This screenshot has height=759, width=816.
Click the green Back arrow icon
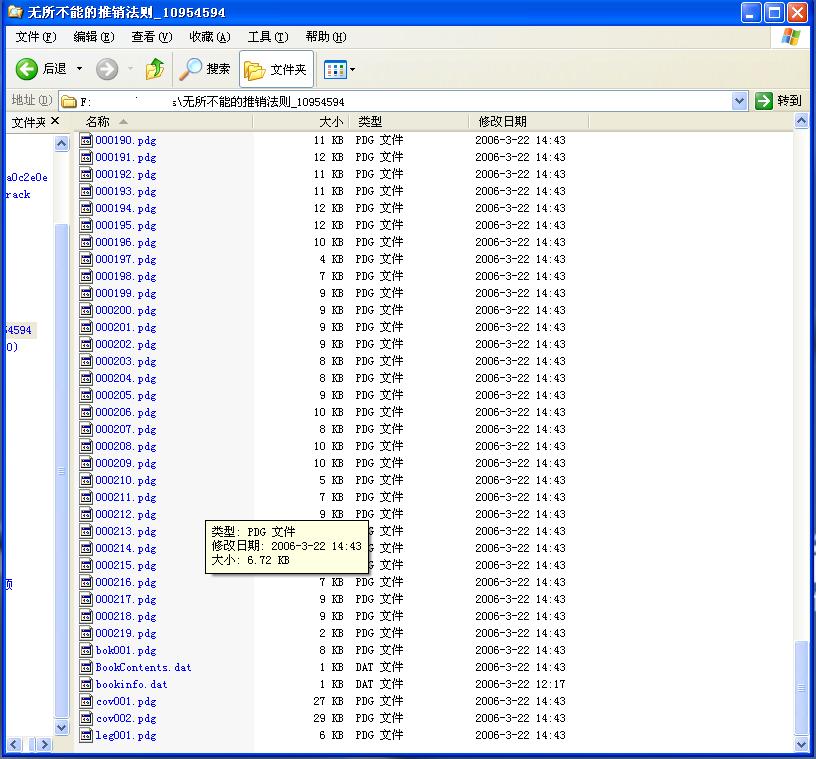point(27,69)
